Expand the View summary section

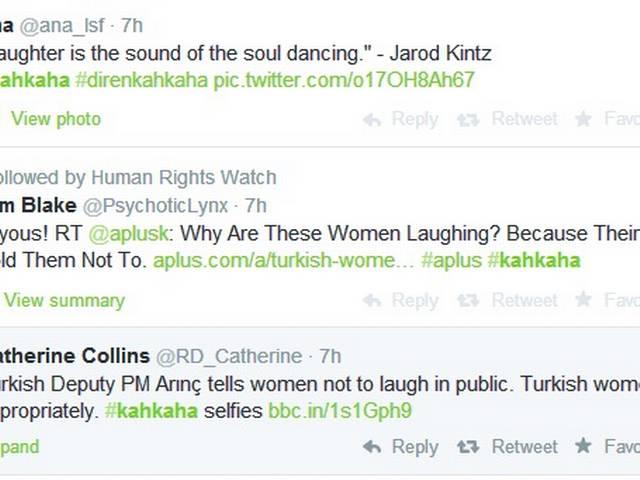pos(64,301)
